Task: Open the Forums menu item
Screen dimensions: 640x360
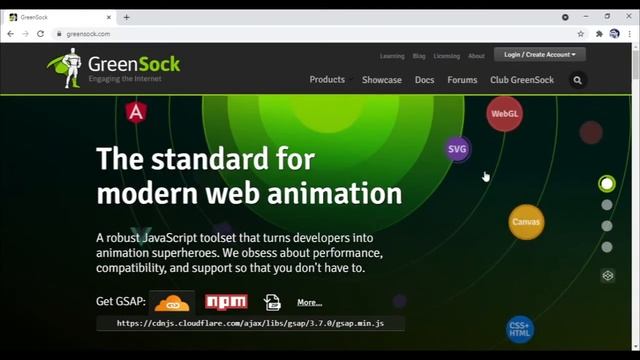Action: [462, 80]
